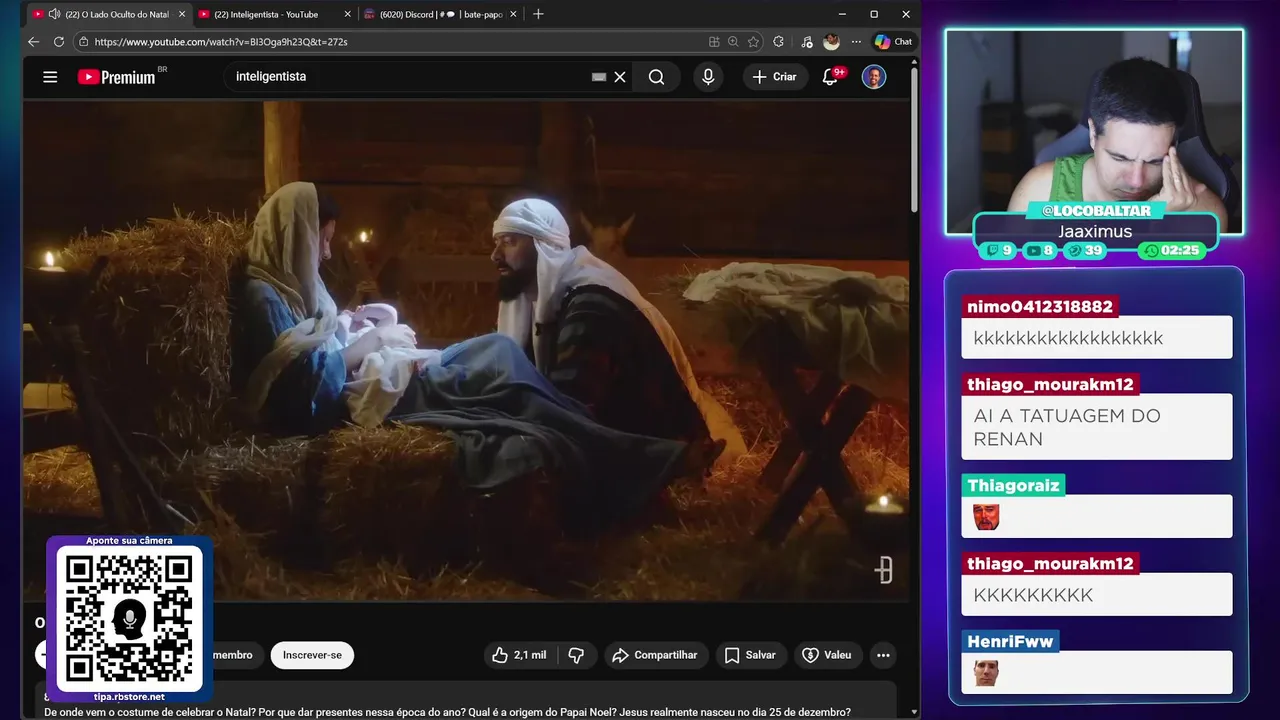Mute tab via speaker icon on first tab
This screenshot has width=1280, height=720.
coord(54,14)
